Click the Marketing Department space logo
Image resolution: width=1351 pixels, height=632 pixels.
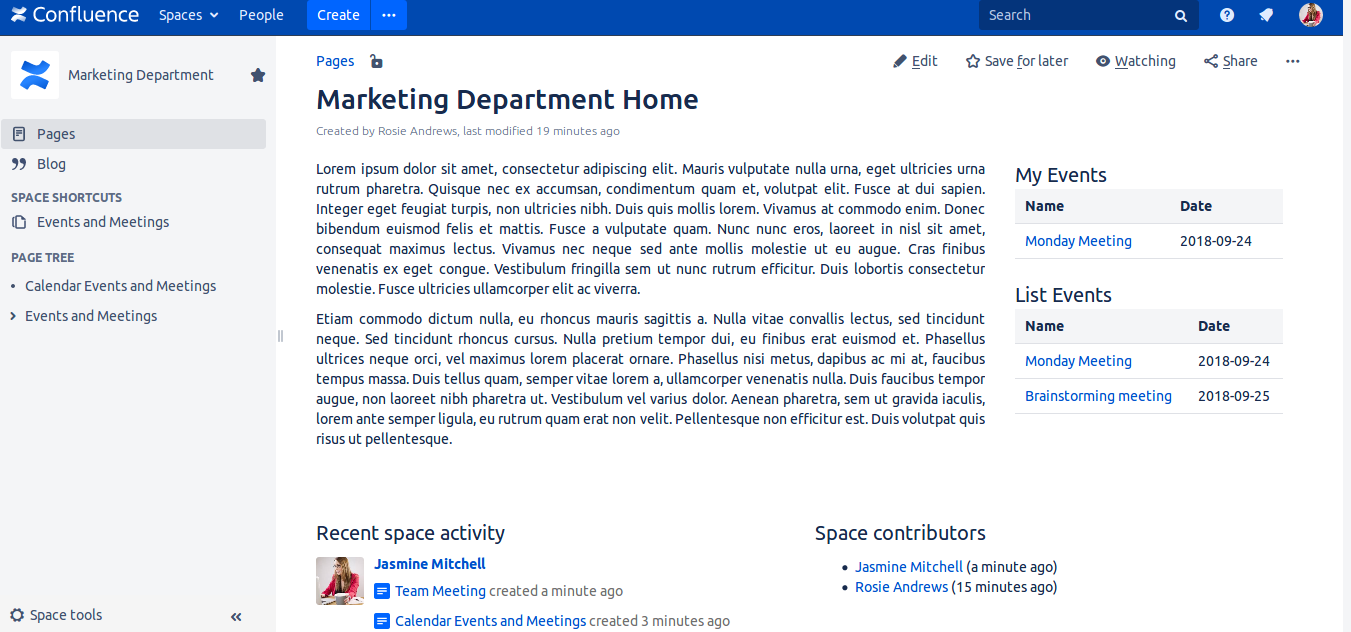coord(35,75)
